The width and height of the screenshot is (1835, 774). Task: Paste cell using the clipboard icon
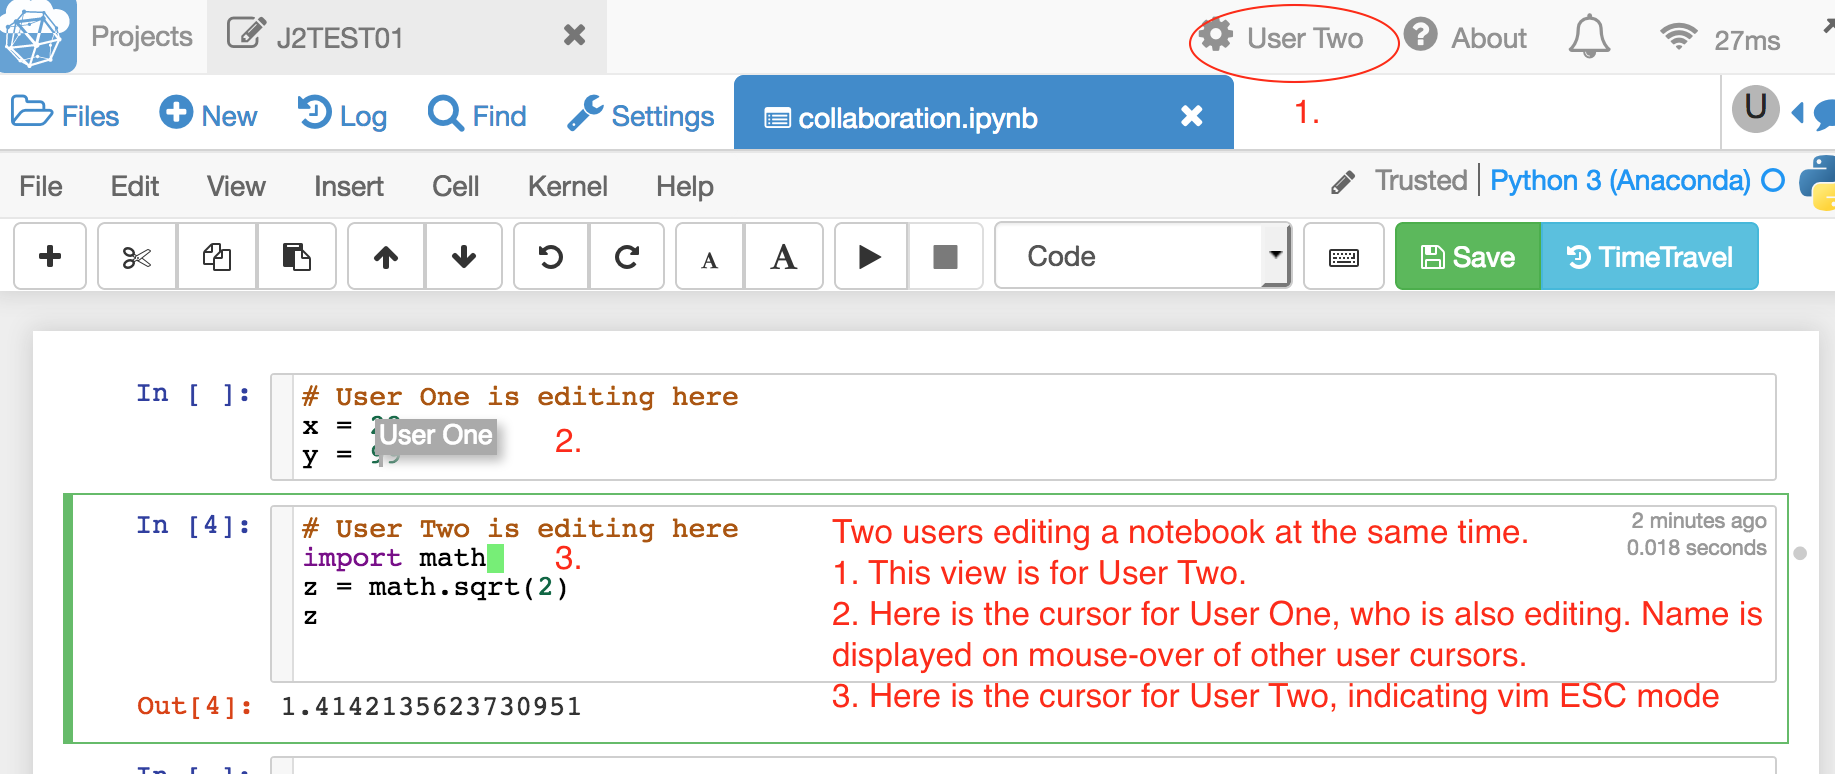tap(296, 257)
